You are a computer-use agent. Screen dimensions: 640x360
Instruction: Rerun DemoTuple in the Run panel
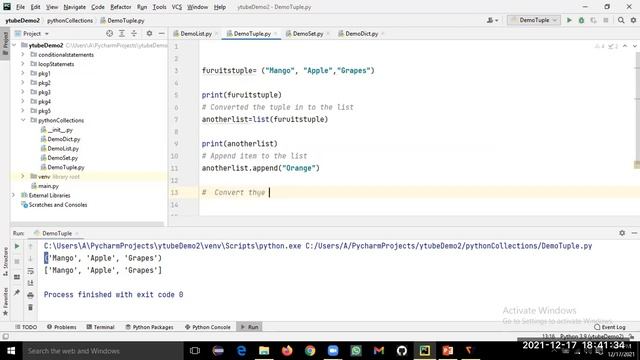[17, 246]
